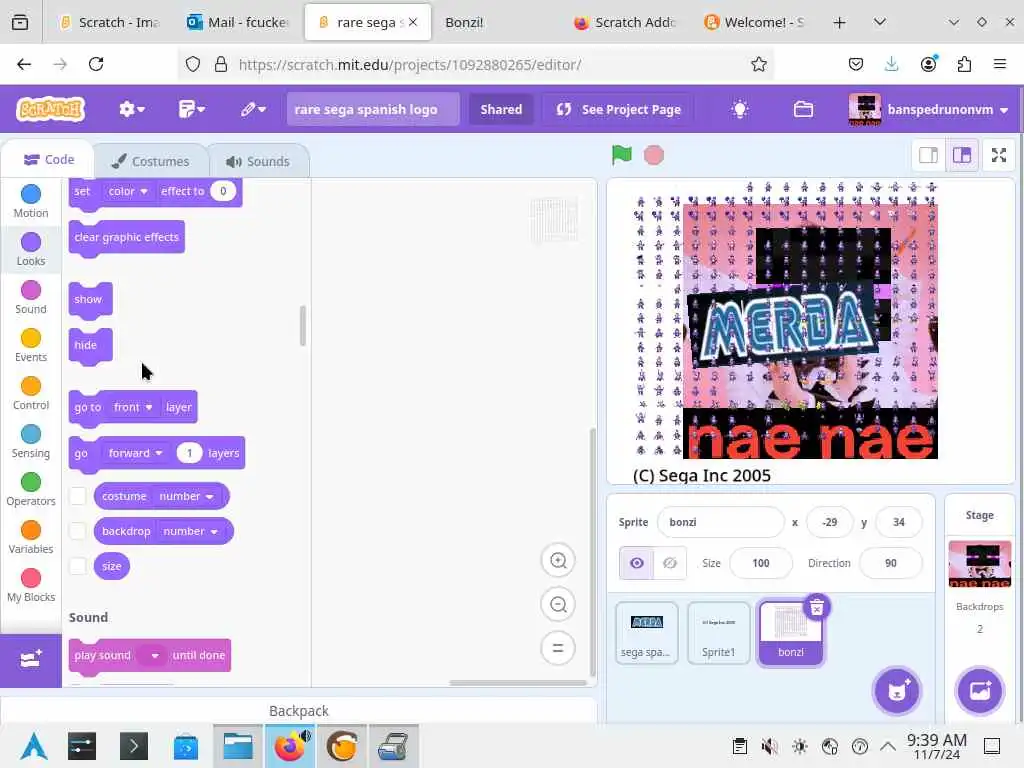Switch to large stage layout

(962, 155)
